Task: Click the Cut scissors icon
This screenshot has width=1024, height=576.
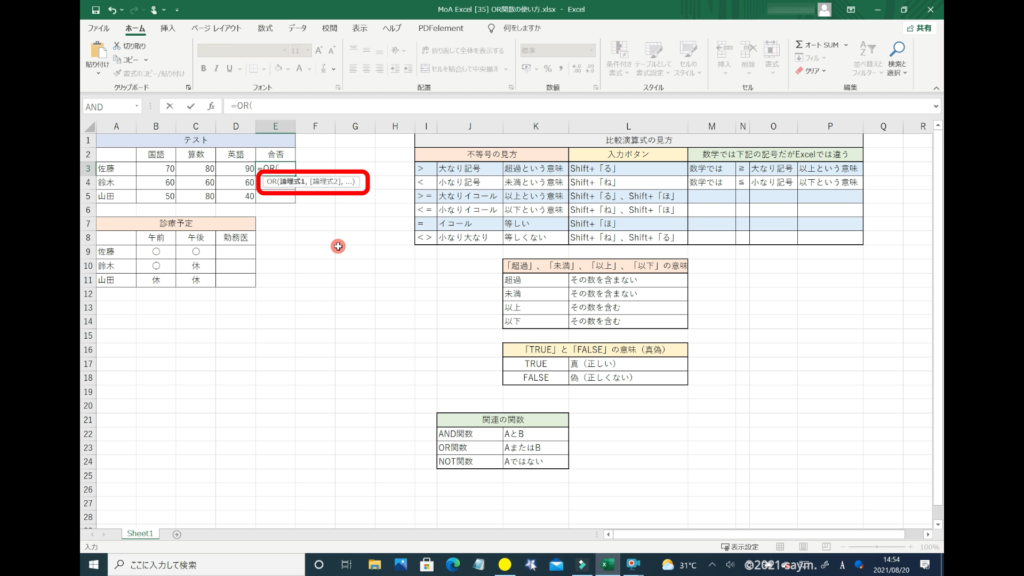Action: 118,46
